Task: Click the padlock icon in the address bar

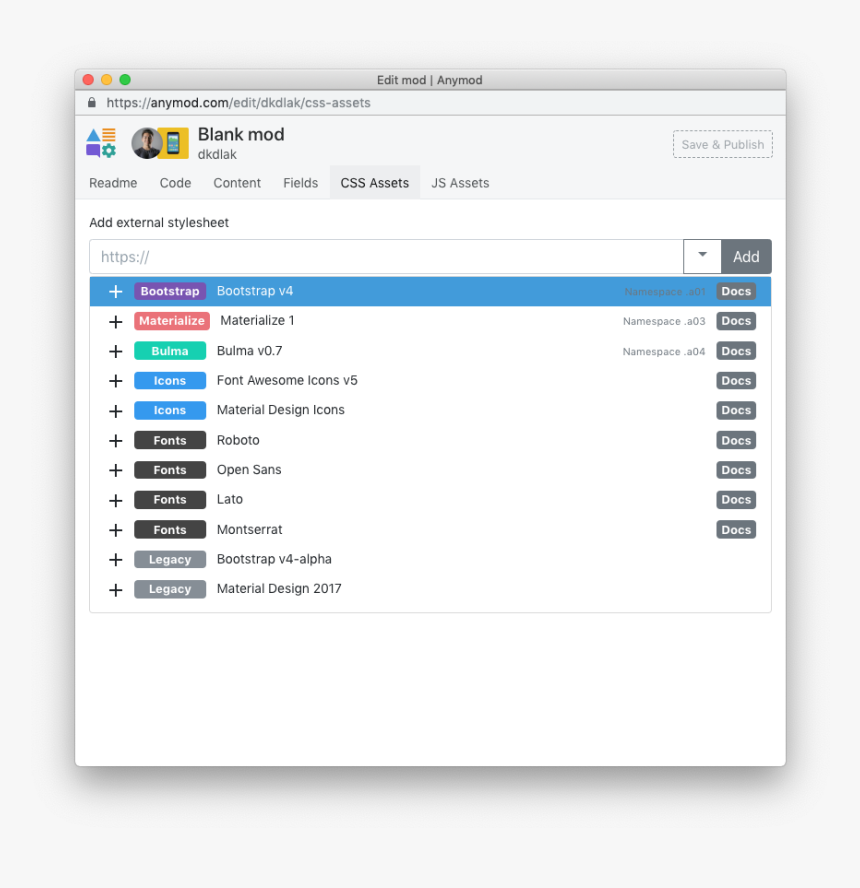Action: pos(91,102)
